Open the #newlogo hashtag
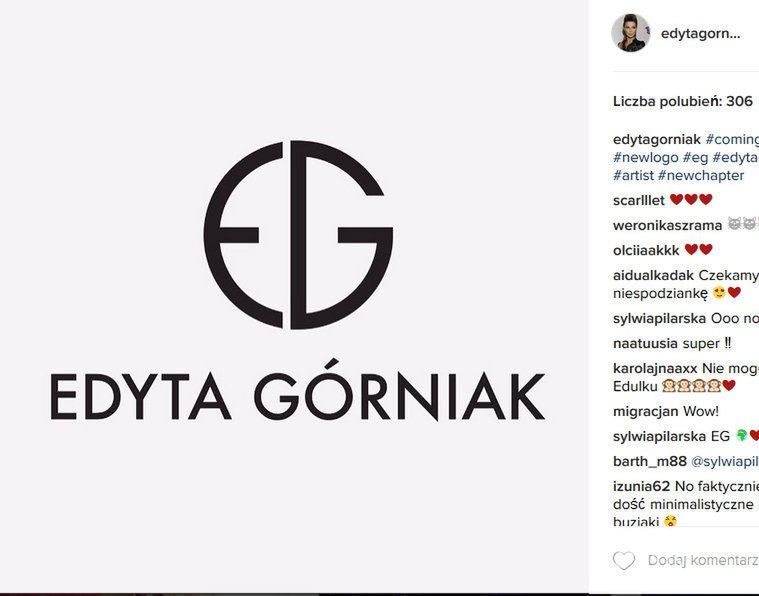759x596 pixels. pyautogui.click(x=646, y=157)
